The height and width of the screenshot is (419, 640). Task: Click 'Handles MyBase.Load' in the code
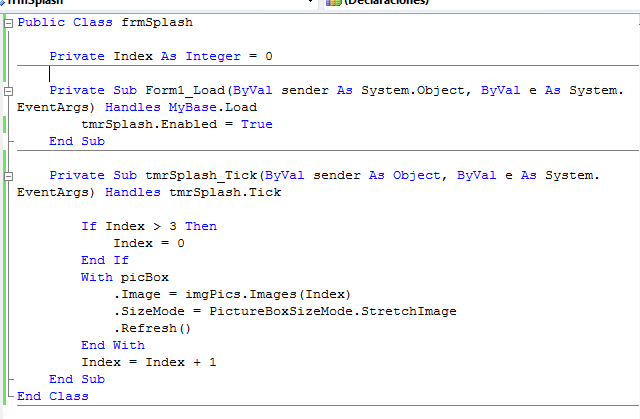coord(181,107)
